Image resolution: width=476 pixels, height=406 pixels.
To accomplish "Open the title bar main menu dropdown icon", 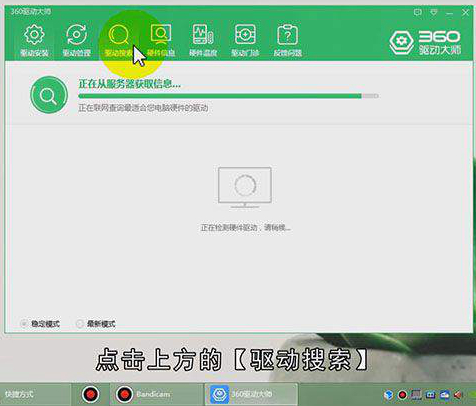I will click(434, 13).
